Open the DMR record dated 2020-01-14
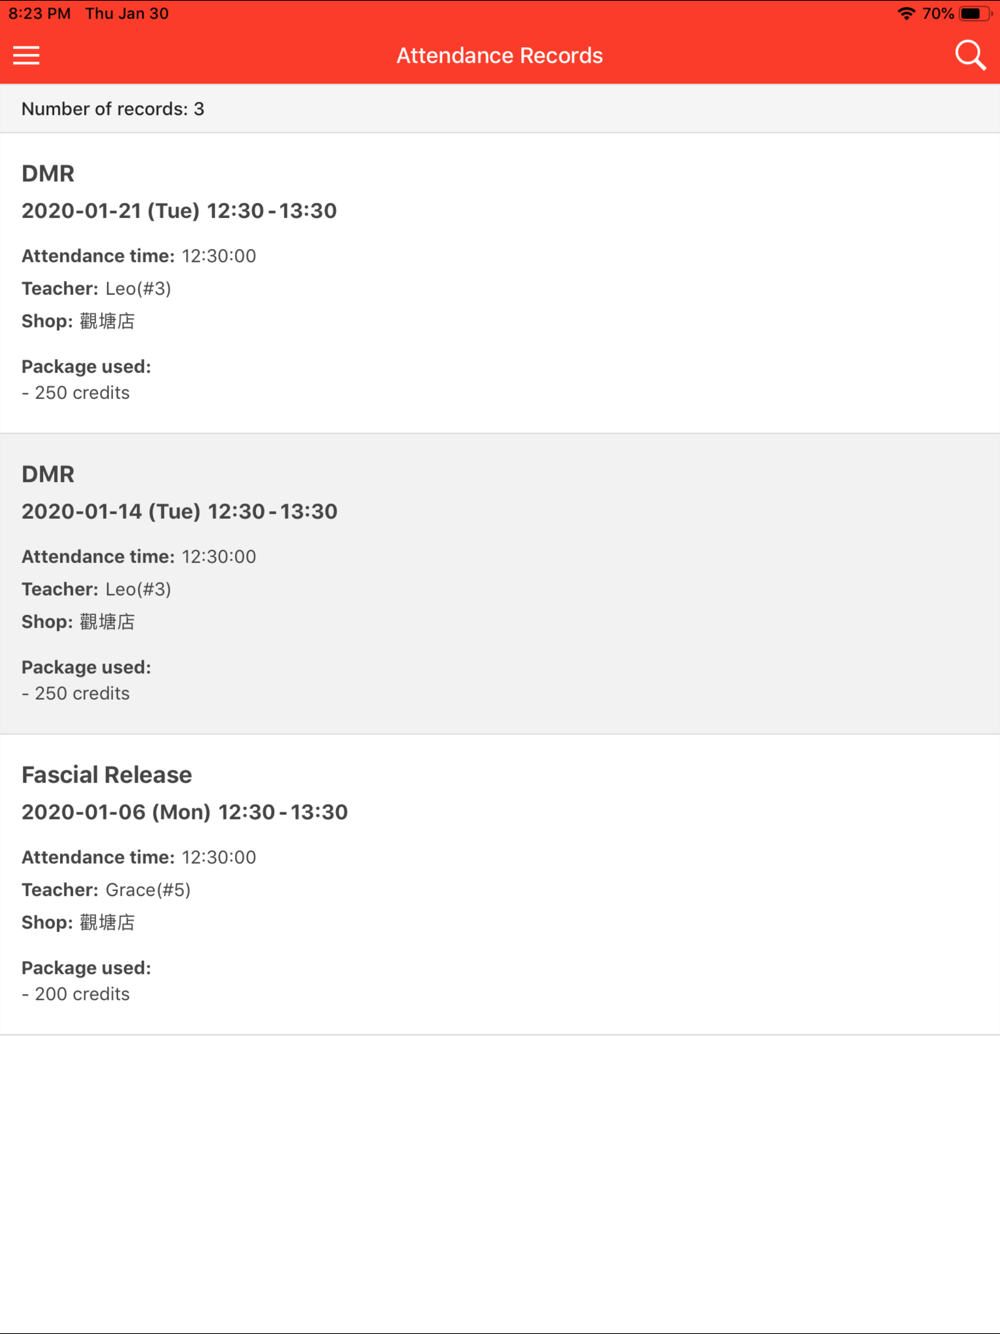Image resolution: width=1000 pixels, height=1334 pixels. point(500,584)
